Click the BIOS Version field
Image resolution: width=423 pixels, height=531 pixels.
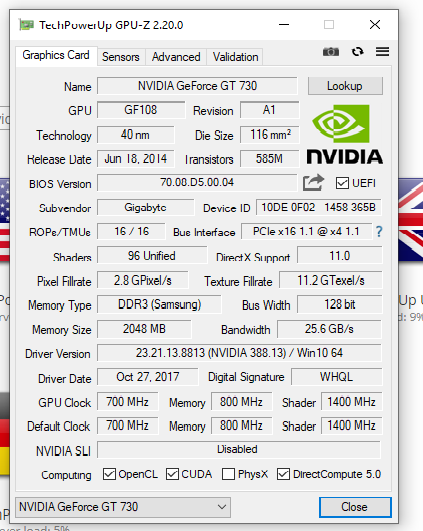coord(197,183)
